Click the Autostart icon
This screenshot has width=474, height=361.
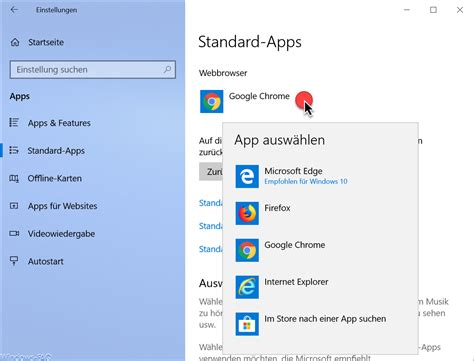[14, 261]
